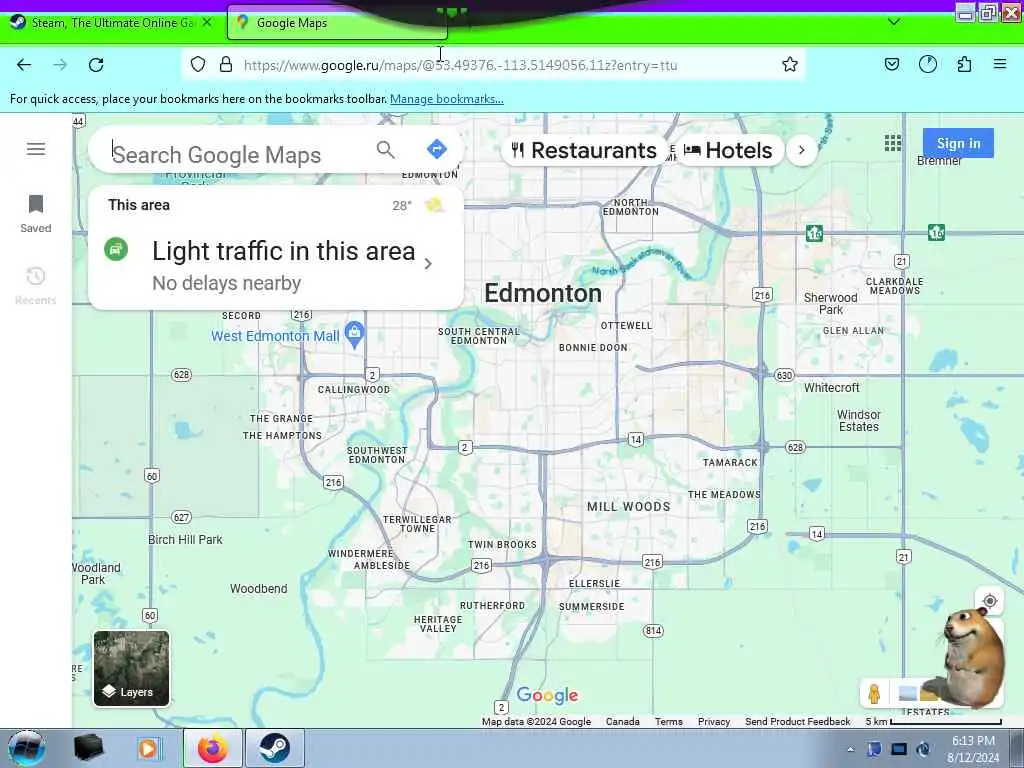This screenshot has width=1024, height=768.
Task: Click the Firefox taskbar icon
Action: point(213,748)
